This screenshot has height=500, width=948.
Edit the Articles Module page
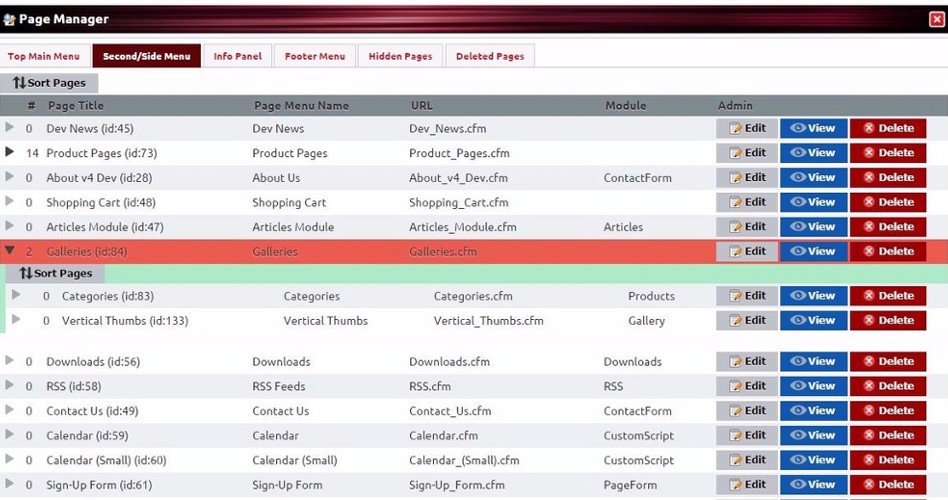[x=747, y=227]
